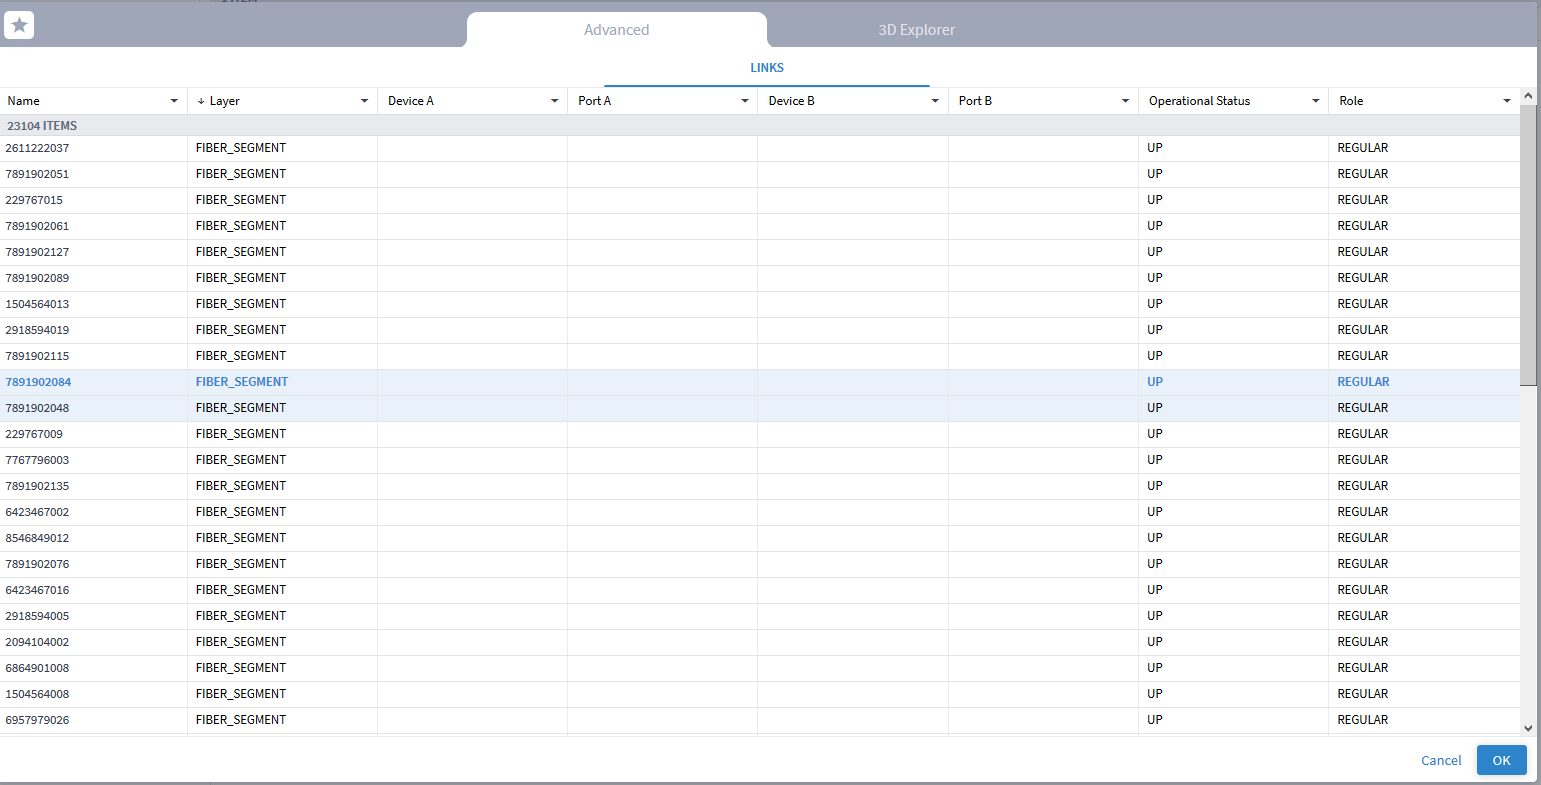Confirm with the OK button
Screen dimensions: 1541x785
coord(1501,760)
